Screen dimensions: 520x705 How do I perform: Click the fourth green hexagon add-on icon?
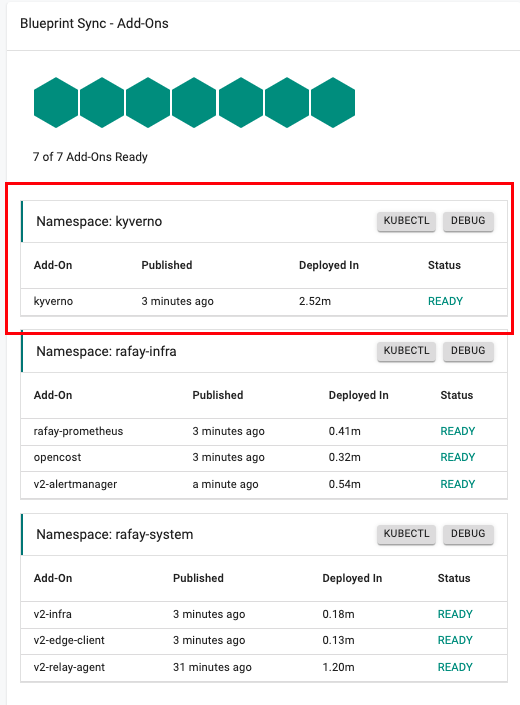tap(194, 103)
